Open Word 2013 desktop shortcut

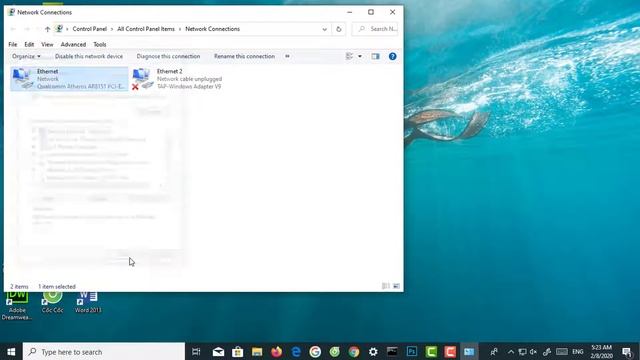[x=88, y=303]
